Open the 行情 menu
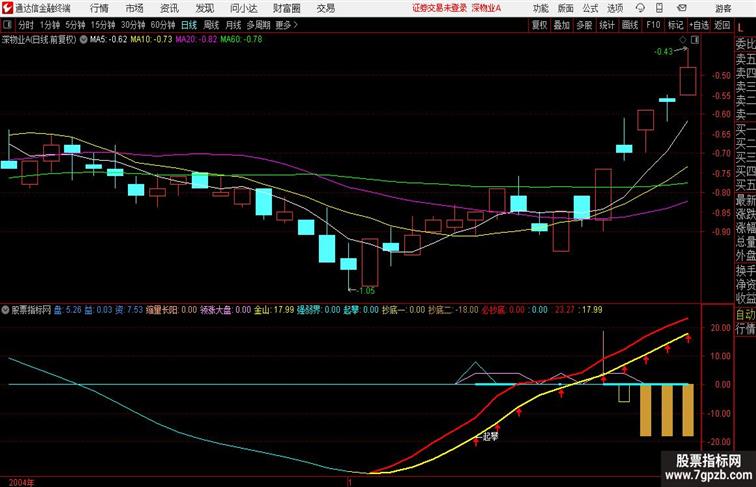756x487 pixels. pos(99,8)
